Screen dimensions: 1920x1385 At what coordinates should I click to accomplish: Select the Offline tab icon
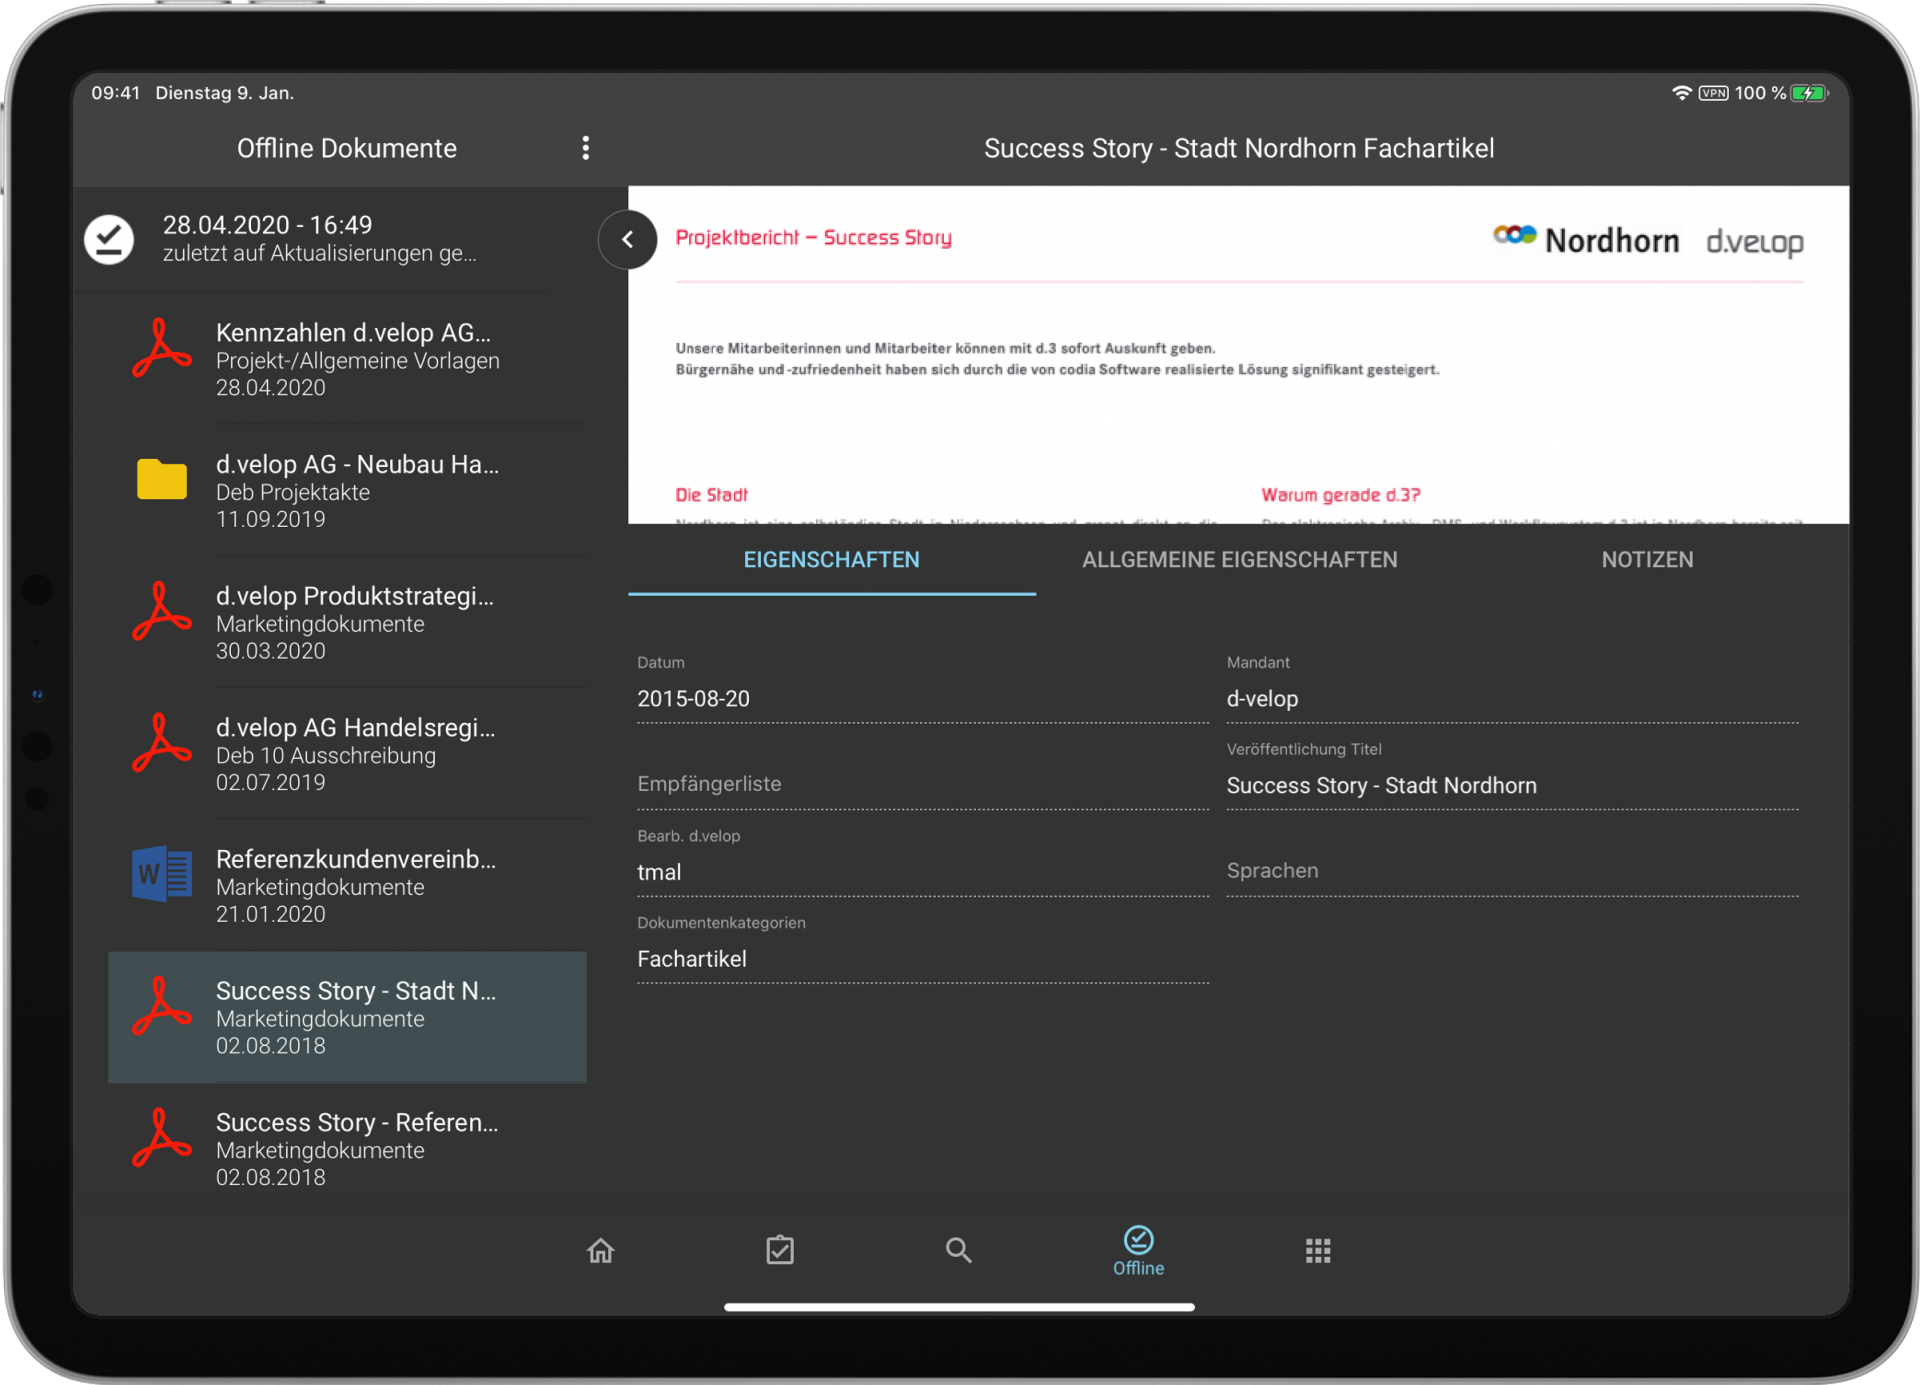pyautogui.click(x=1138, y=1250)
